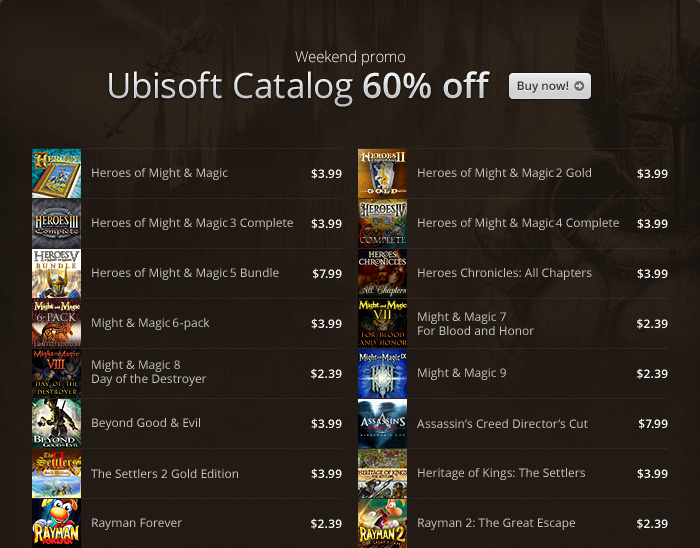Screen dimensions: 700x548
Task: Select the Might & Magic 6-pack cover
Action: 56,324
